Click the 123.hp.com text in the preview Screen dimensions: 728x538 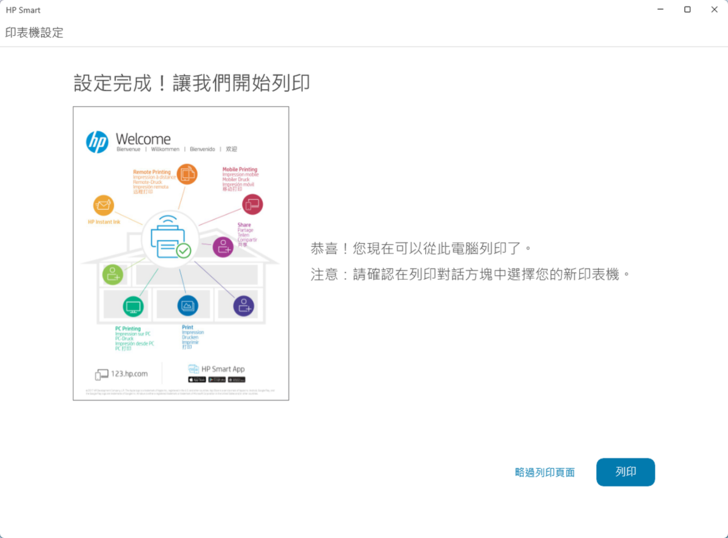[129, 374]
